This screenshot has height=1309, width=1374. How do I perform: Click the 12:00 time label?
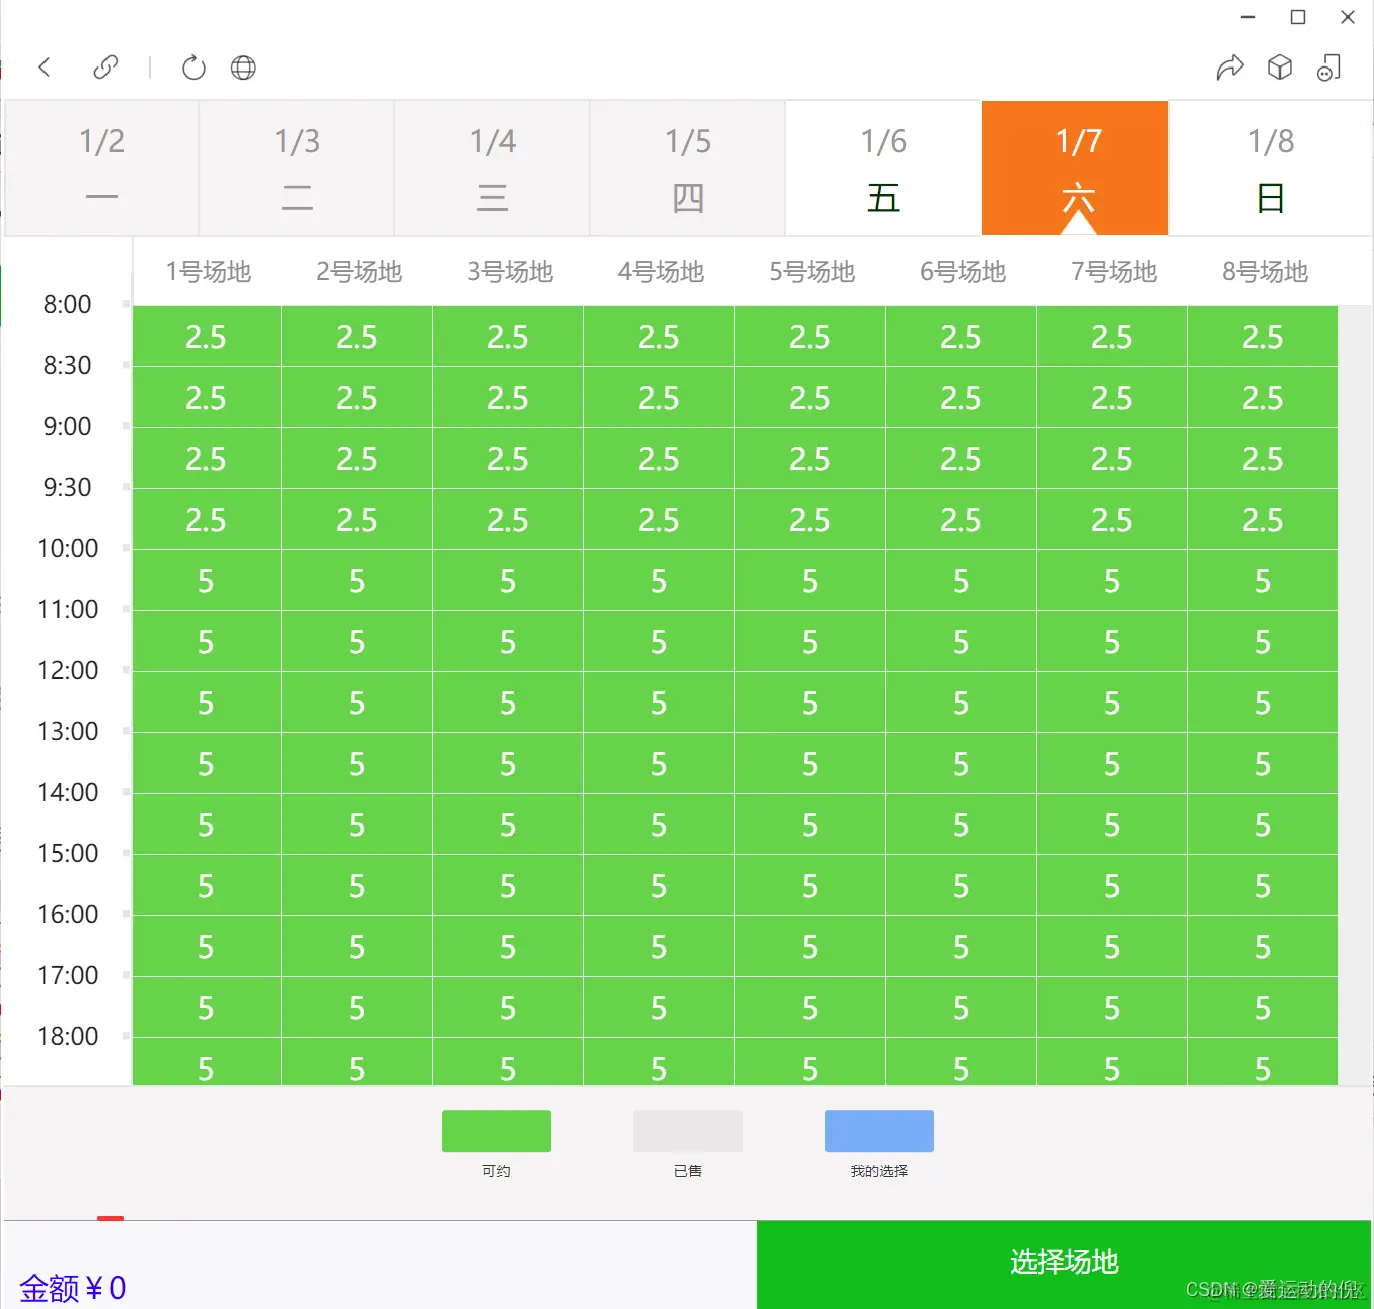pos(67,670)
